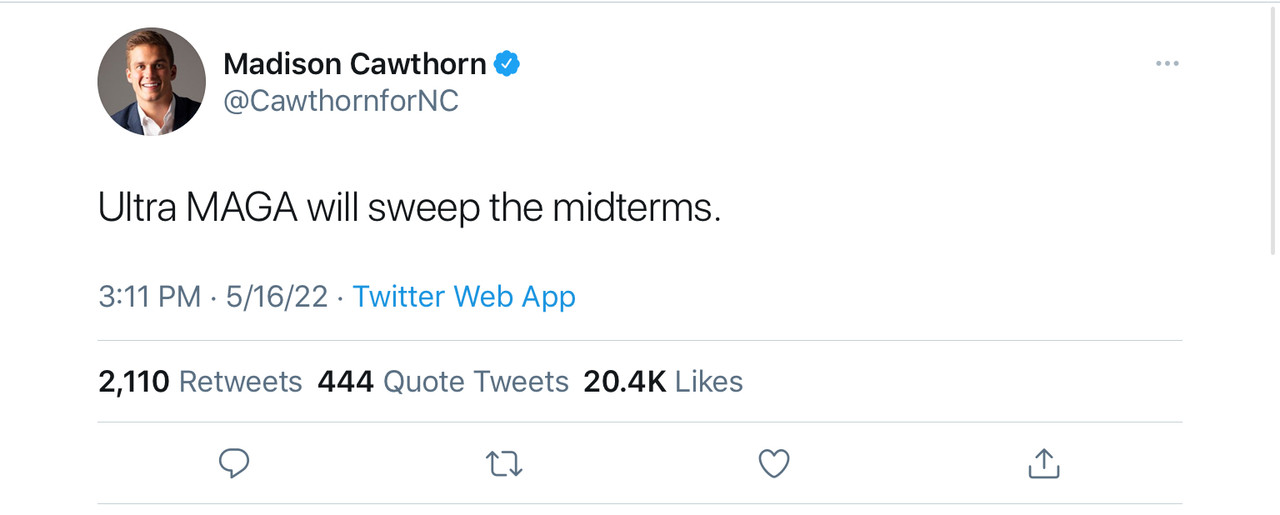Click the word midterms in tweet text
This screenshot has width=1280, height=515.
(x=636, y=207)
